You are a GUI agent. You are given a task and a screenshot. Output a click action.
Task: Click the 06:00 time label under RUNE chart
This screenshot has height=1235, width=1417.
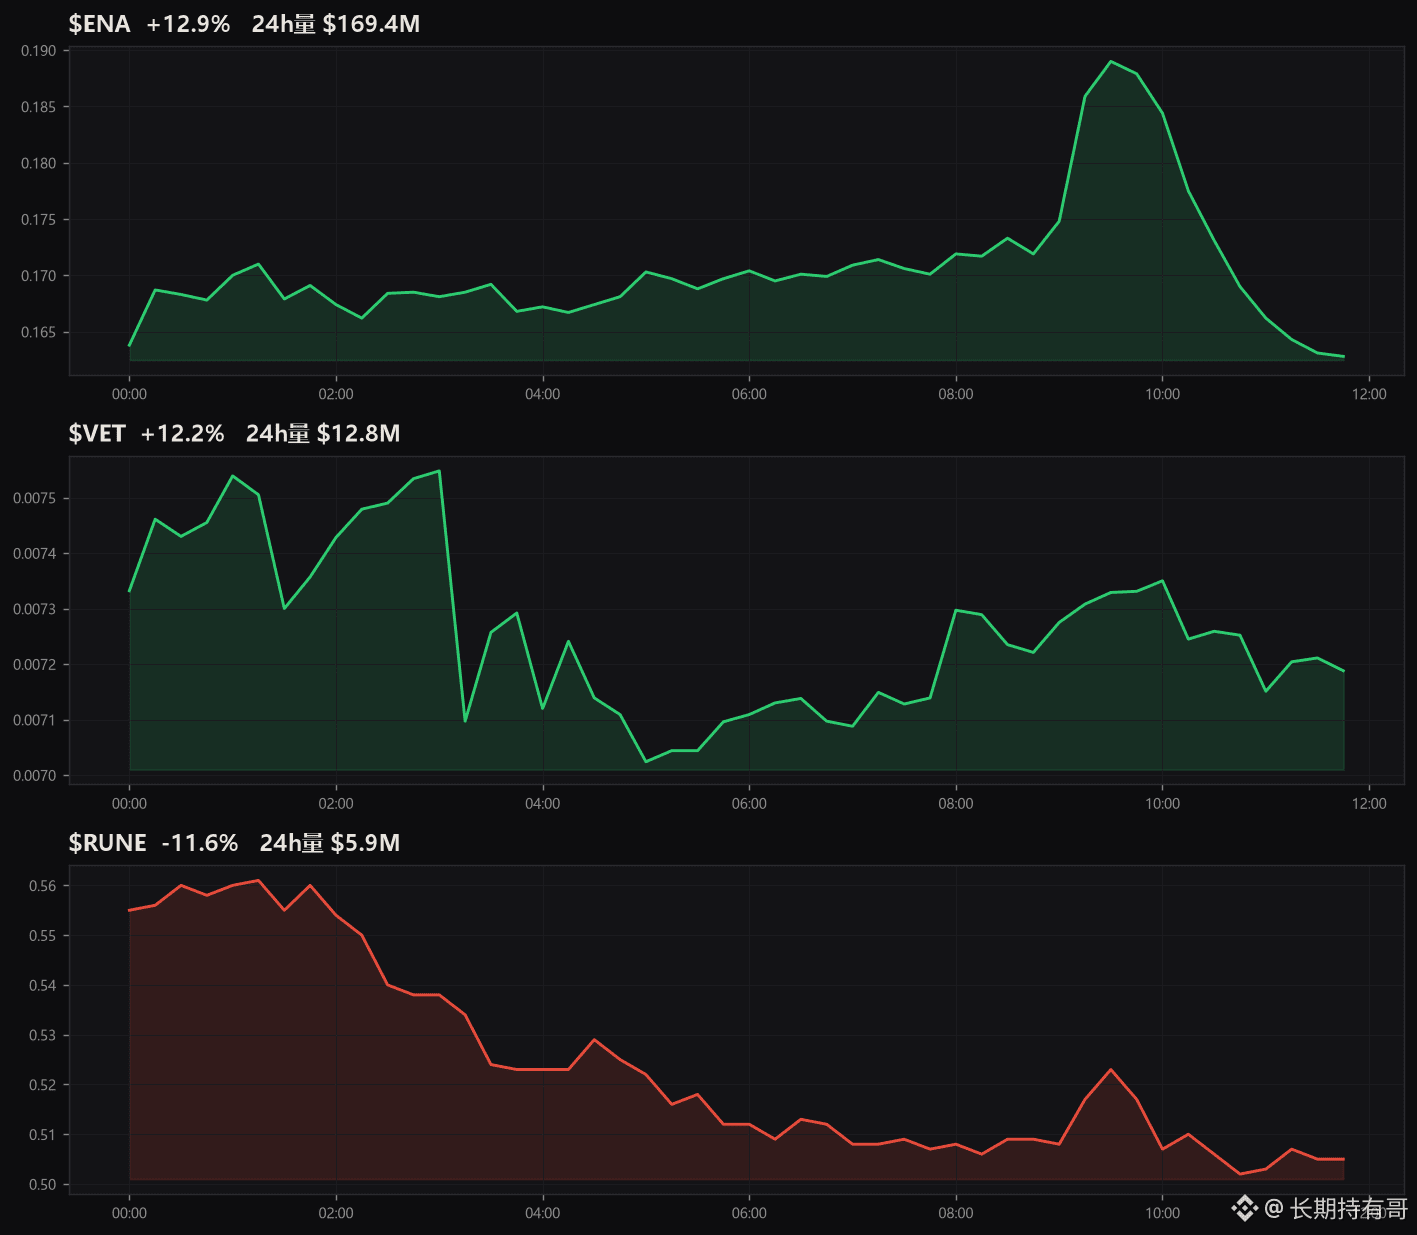pos(749,1213)
